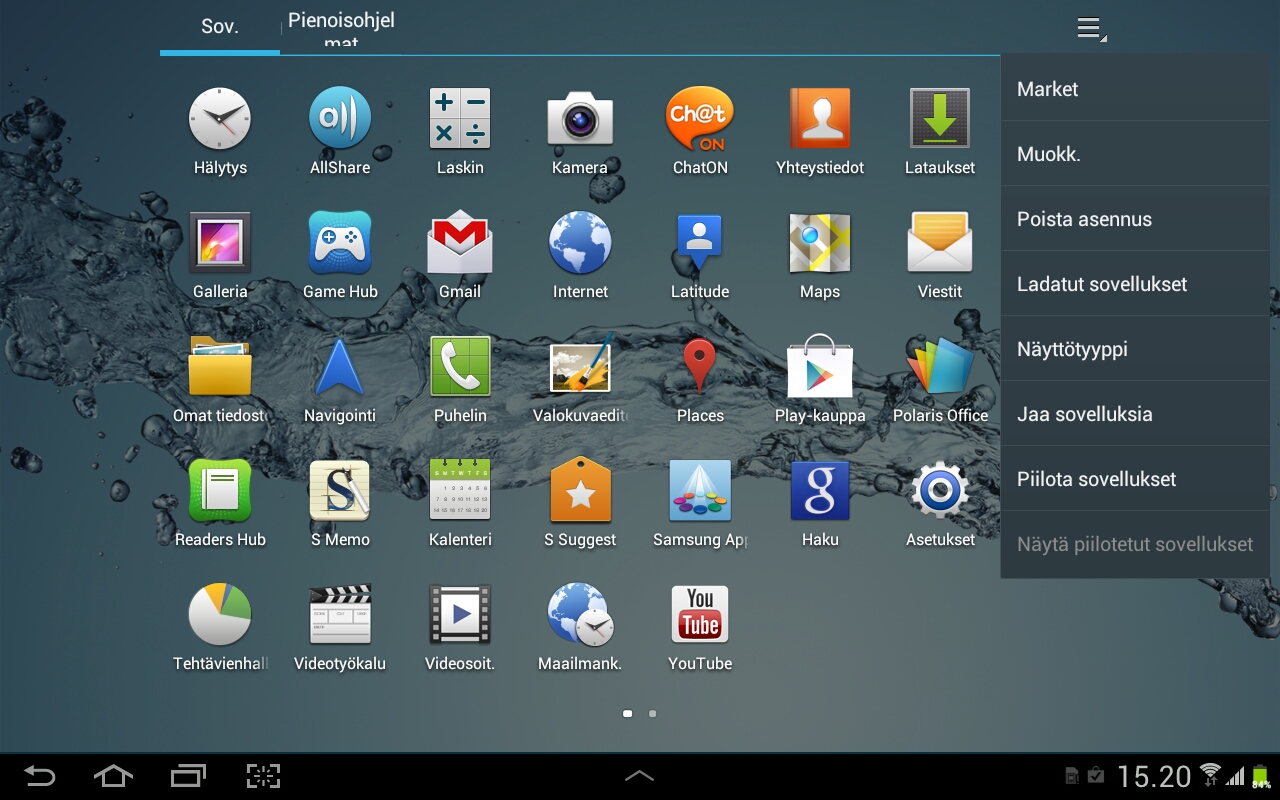Select Market from the menu
This screenshot has width=1280, height=800.
(x=1135, y=89)
